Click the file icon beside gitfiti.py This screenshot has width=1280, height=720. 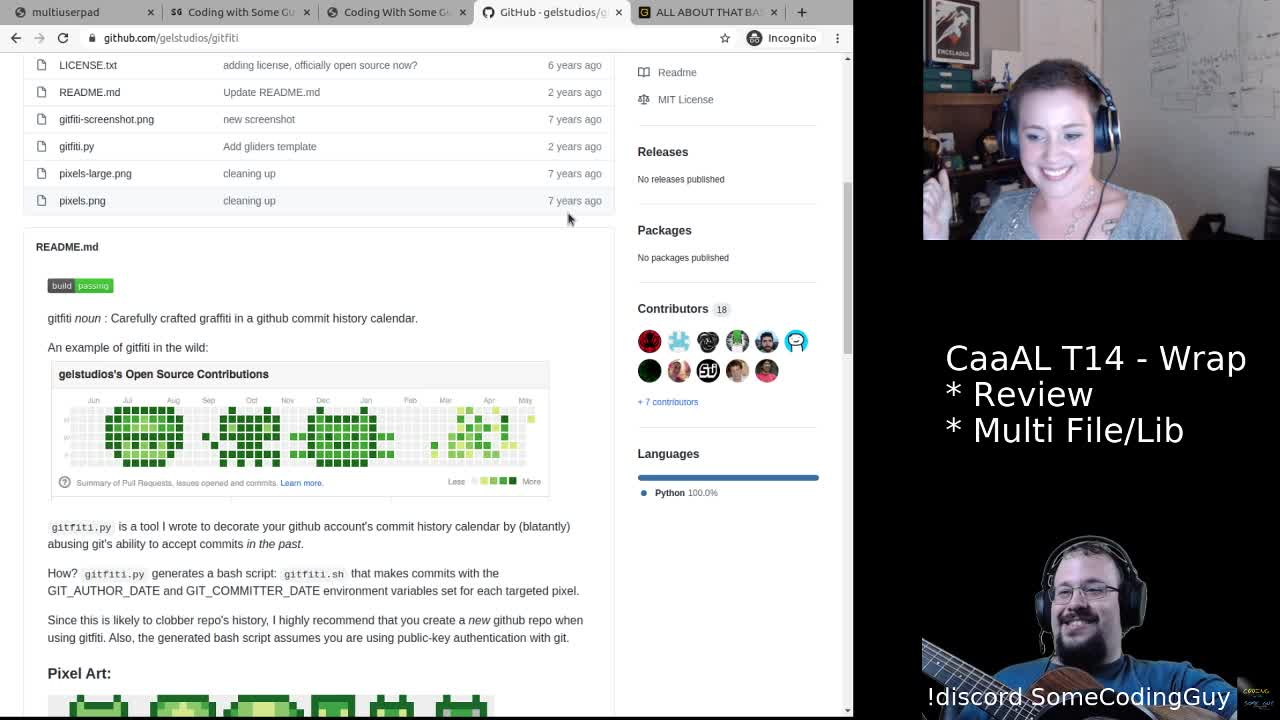pyautogui.click(x=41, y=146)
